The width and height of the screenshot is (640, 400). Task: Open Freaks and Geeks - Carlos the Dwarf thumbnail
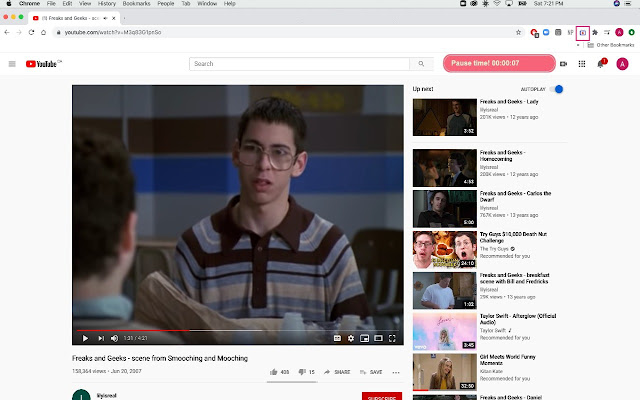point(444,209)
